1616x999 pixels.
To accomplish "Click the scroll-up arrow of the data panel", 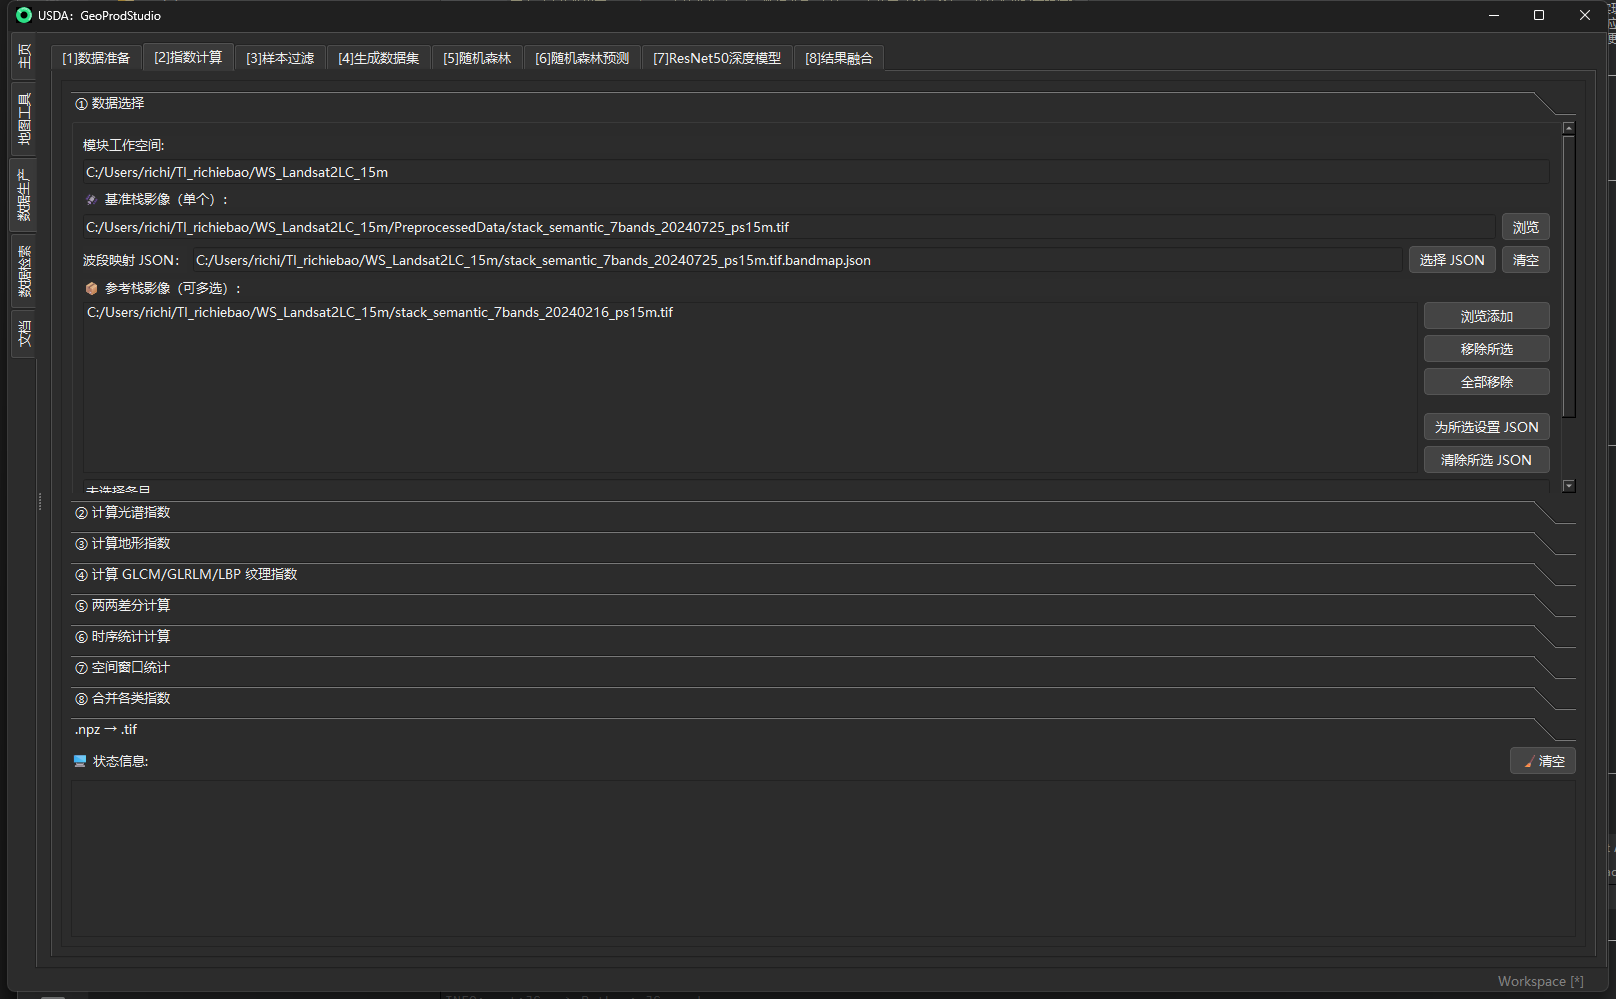I will tap(1568, 128).
